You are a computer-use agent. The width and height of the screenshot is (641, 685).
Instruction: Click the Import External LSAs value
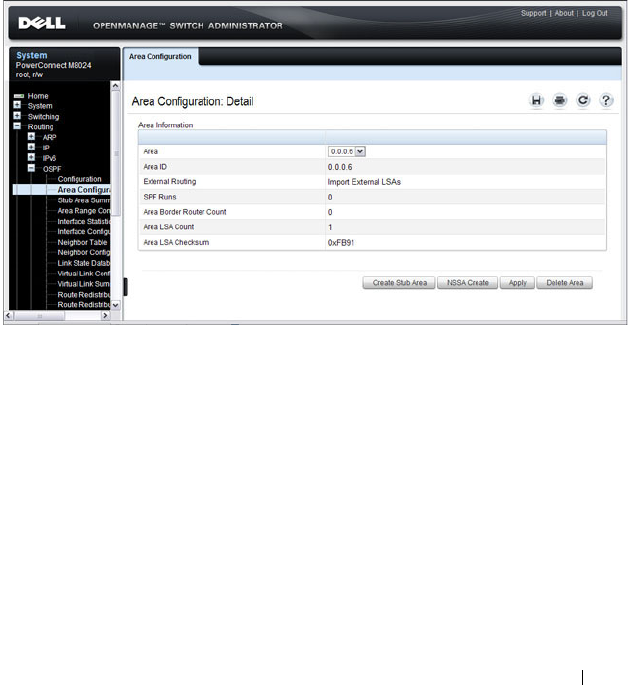pos(364,182)
